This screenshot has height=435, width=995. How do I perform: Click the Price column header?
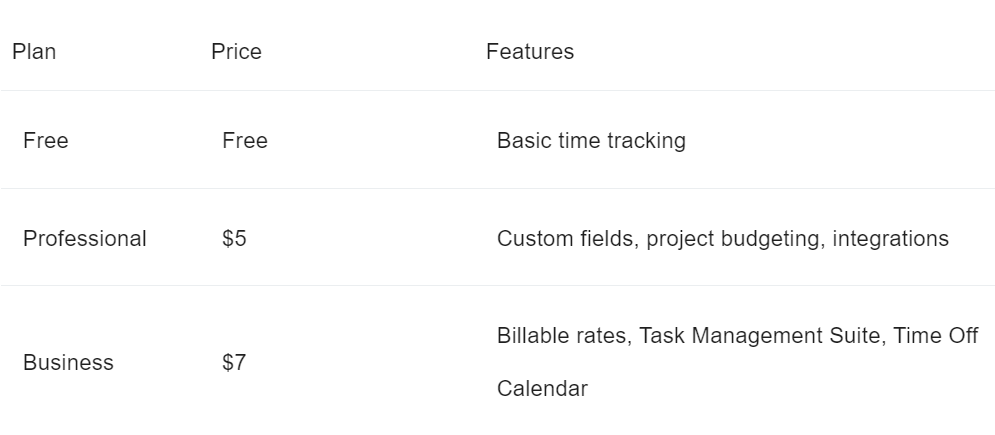(x=236, y=51)
